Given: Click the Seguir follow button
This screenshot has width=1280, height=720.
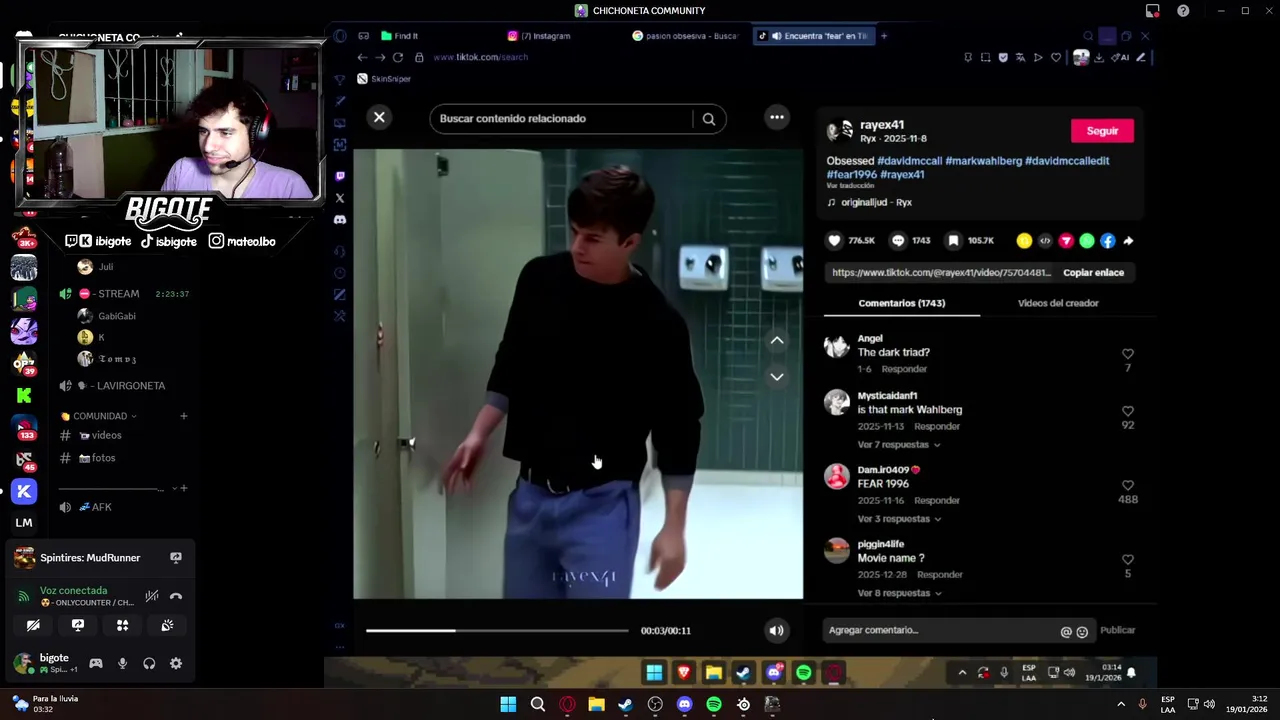Looking at the screenshot, I should [x=1102, y=131].
